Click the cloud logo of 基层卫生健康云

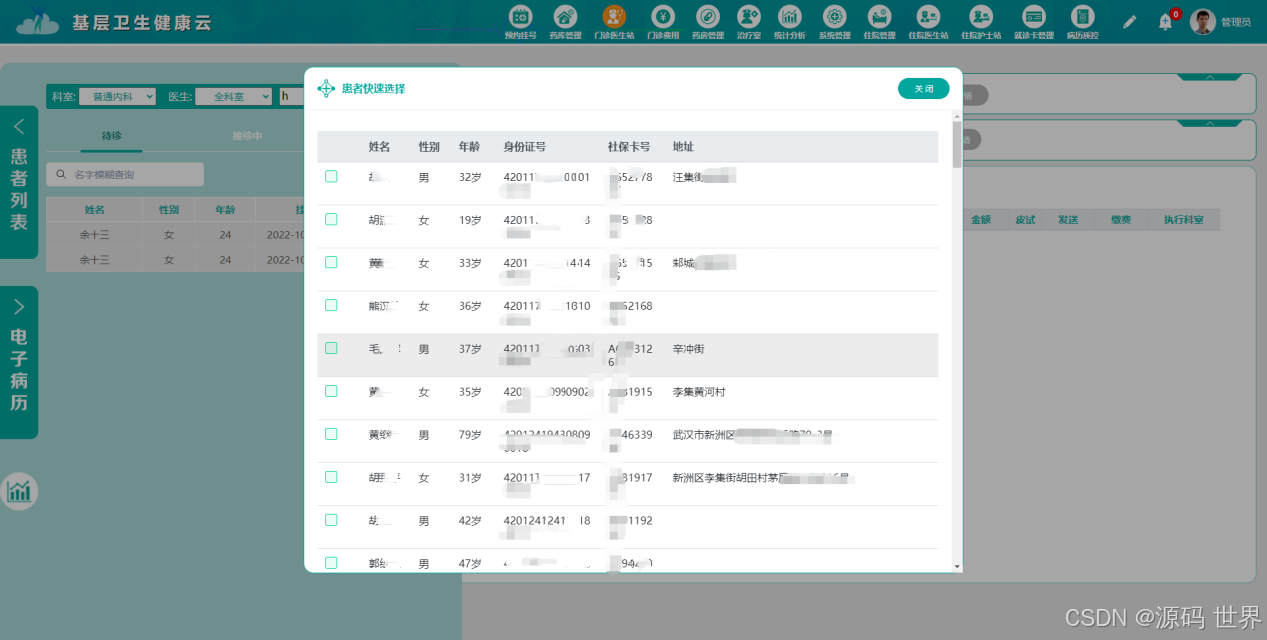37,21
